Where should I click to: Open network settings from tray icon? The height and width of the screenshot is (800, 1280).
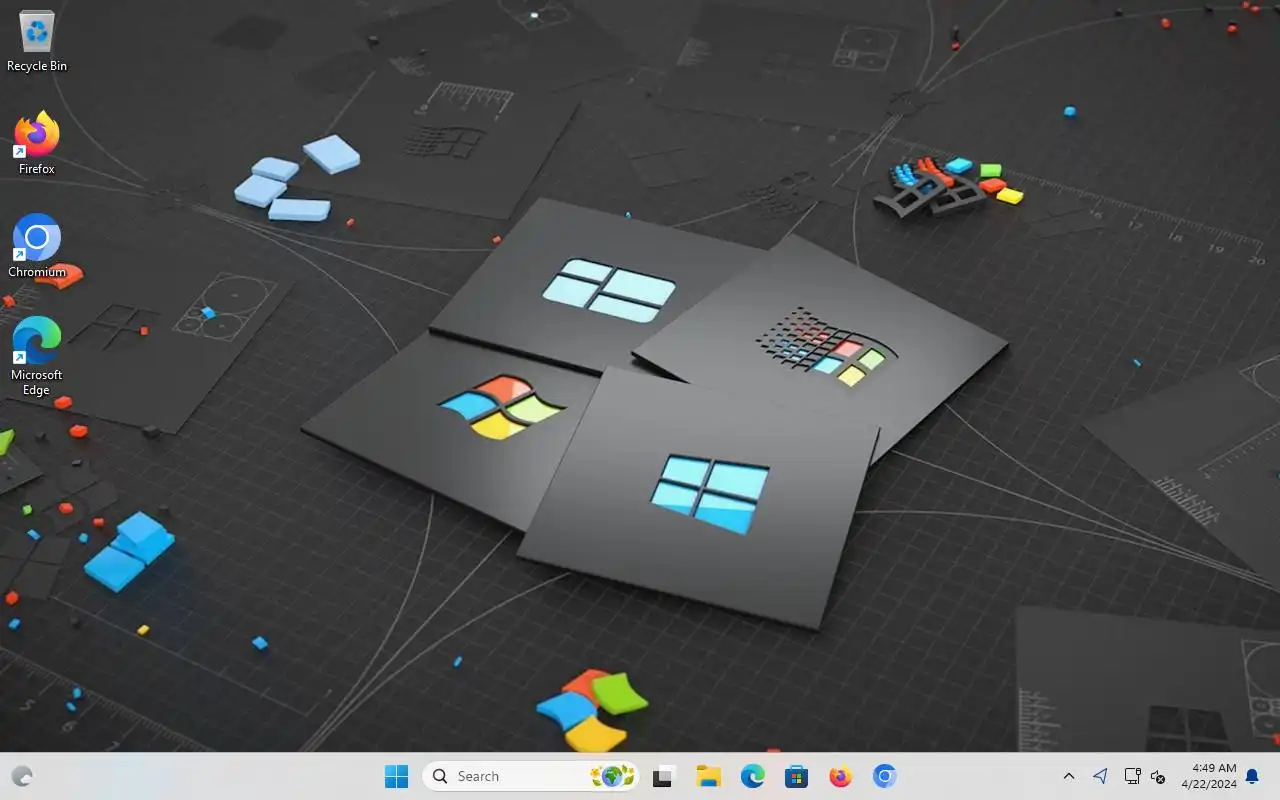[x=1132, y=776]
